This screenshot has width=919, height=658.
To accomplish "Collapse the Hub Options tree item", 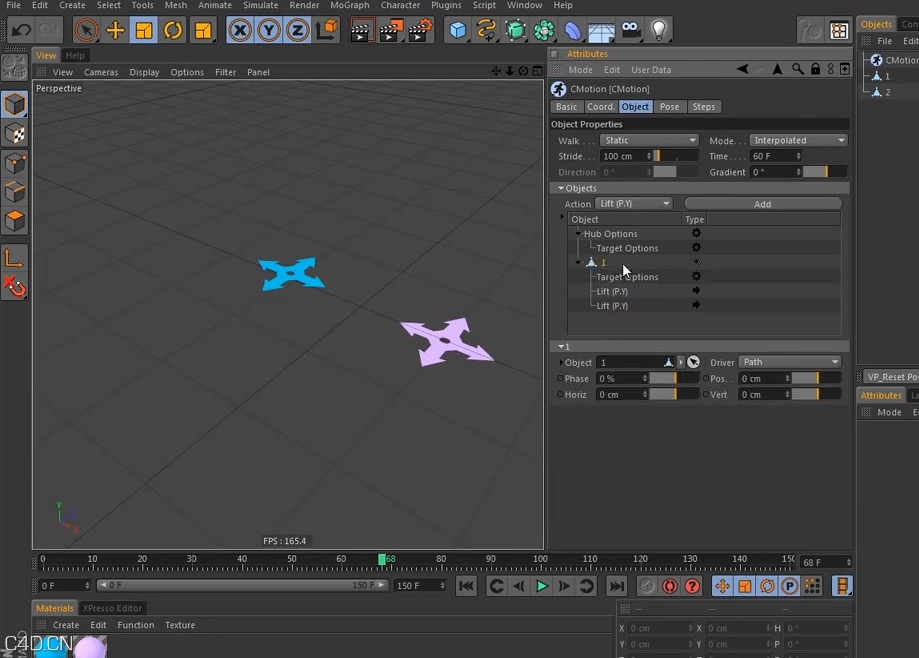I will (x=578, y=233).
